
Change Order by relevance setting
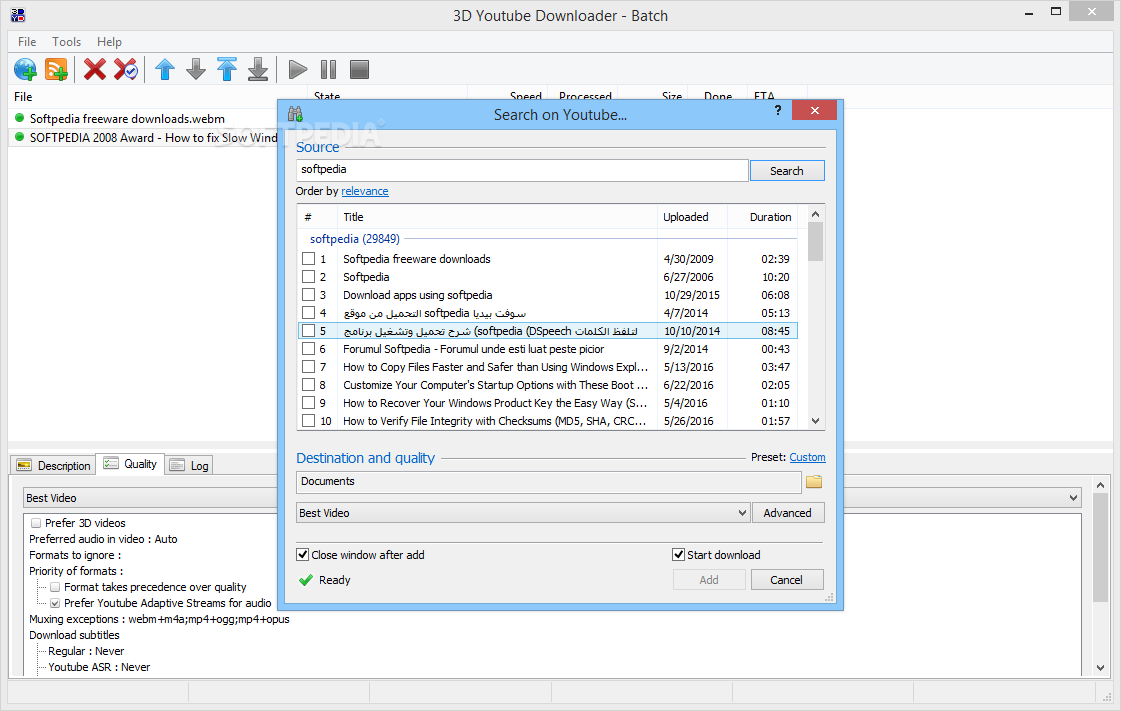point(365,192)
